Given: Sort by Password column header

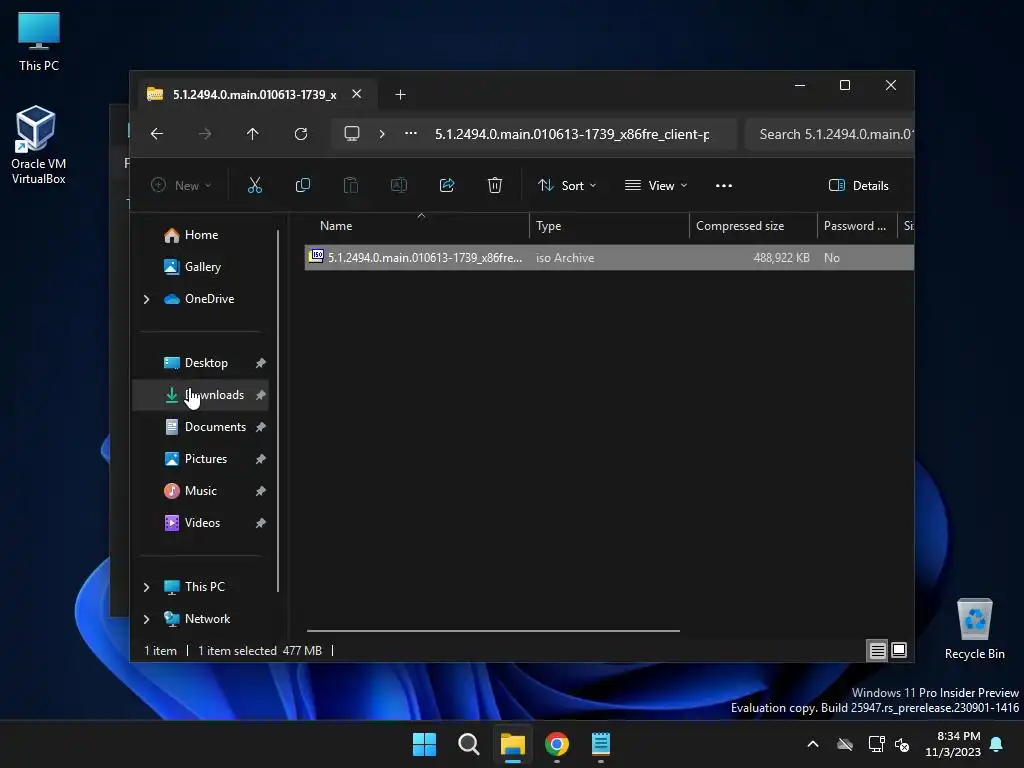Looking at the screenshot, I should [x=856, y=226].
